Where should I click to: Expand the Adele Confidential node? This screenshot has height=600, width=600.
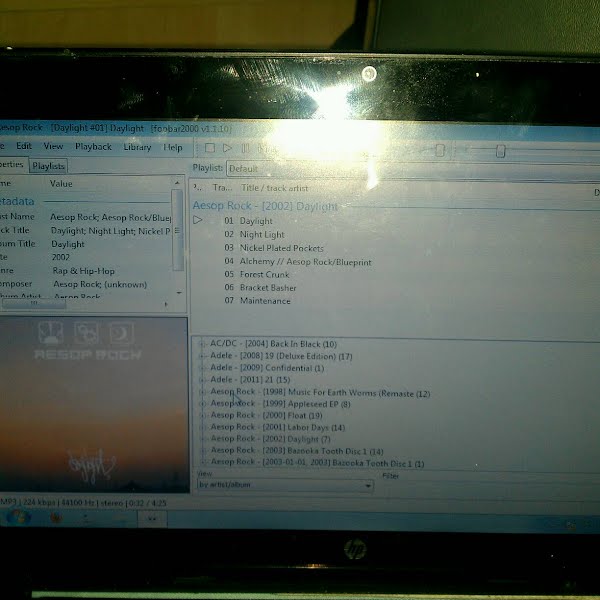[202, 368]
